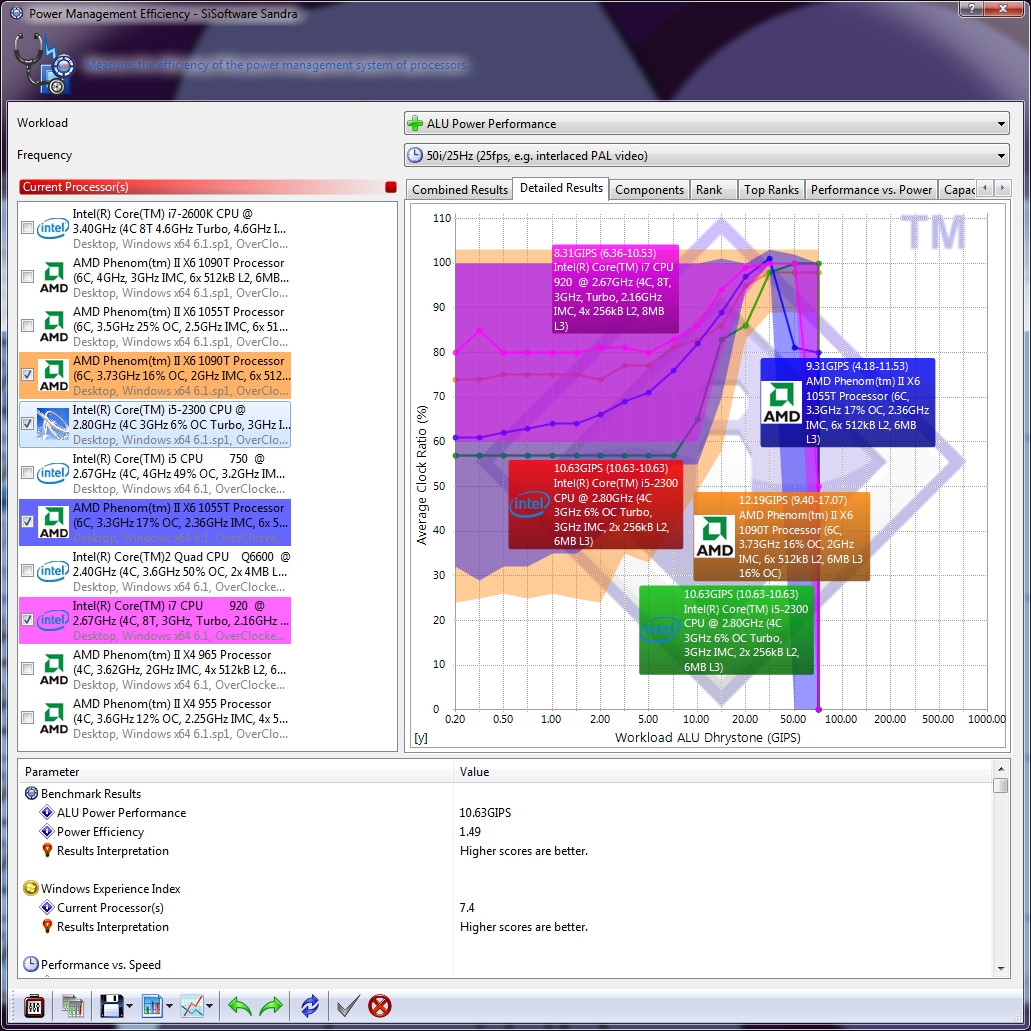1031x1031 pixels.
Task: Check the Phenom II X6 1055T 3.5GHz checkbox
Action: pyautogui.click(x=28, y=326)
